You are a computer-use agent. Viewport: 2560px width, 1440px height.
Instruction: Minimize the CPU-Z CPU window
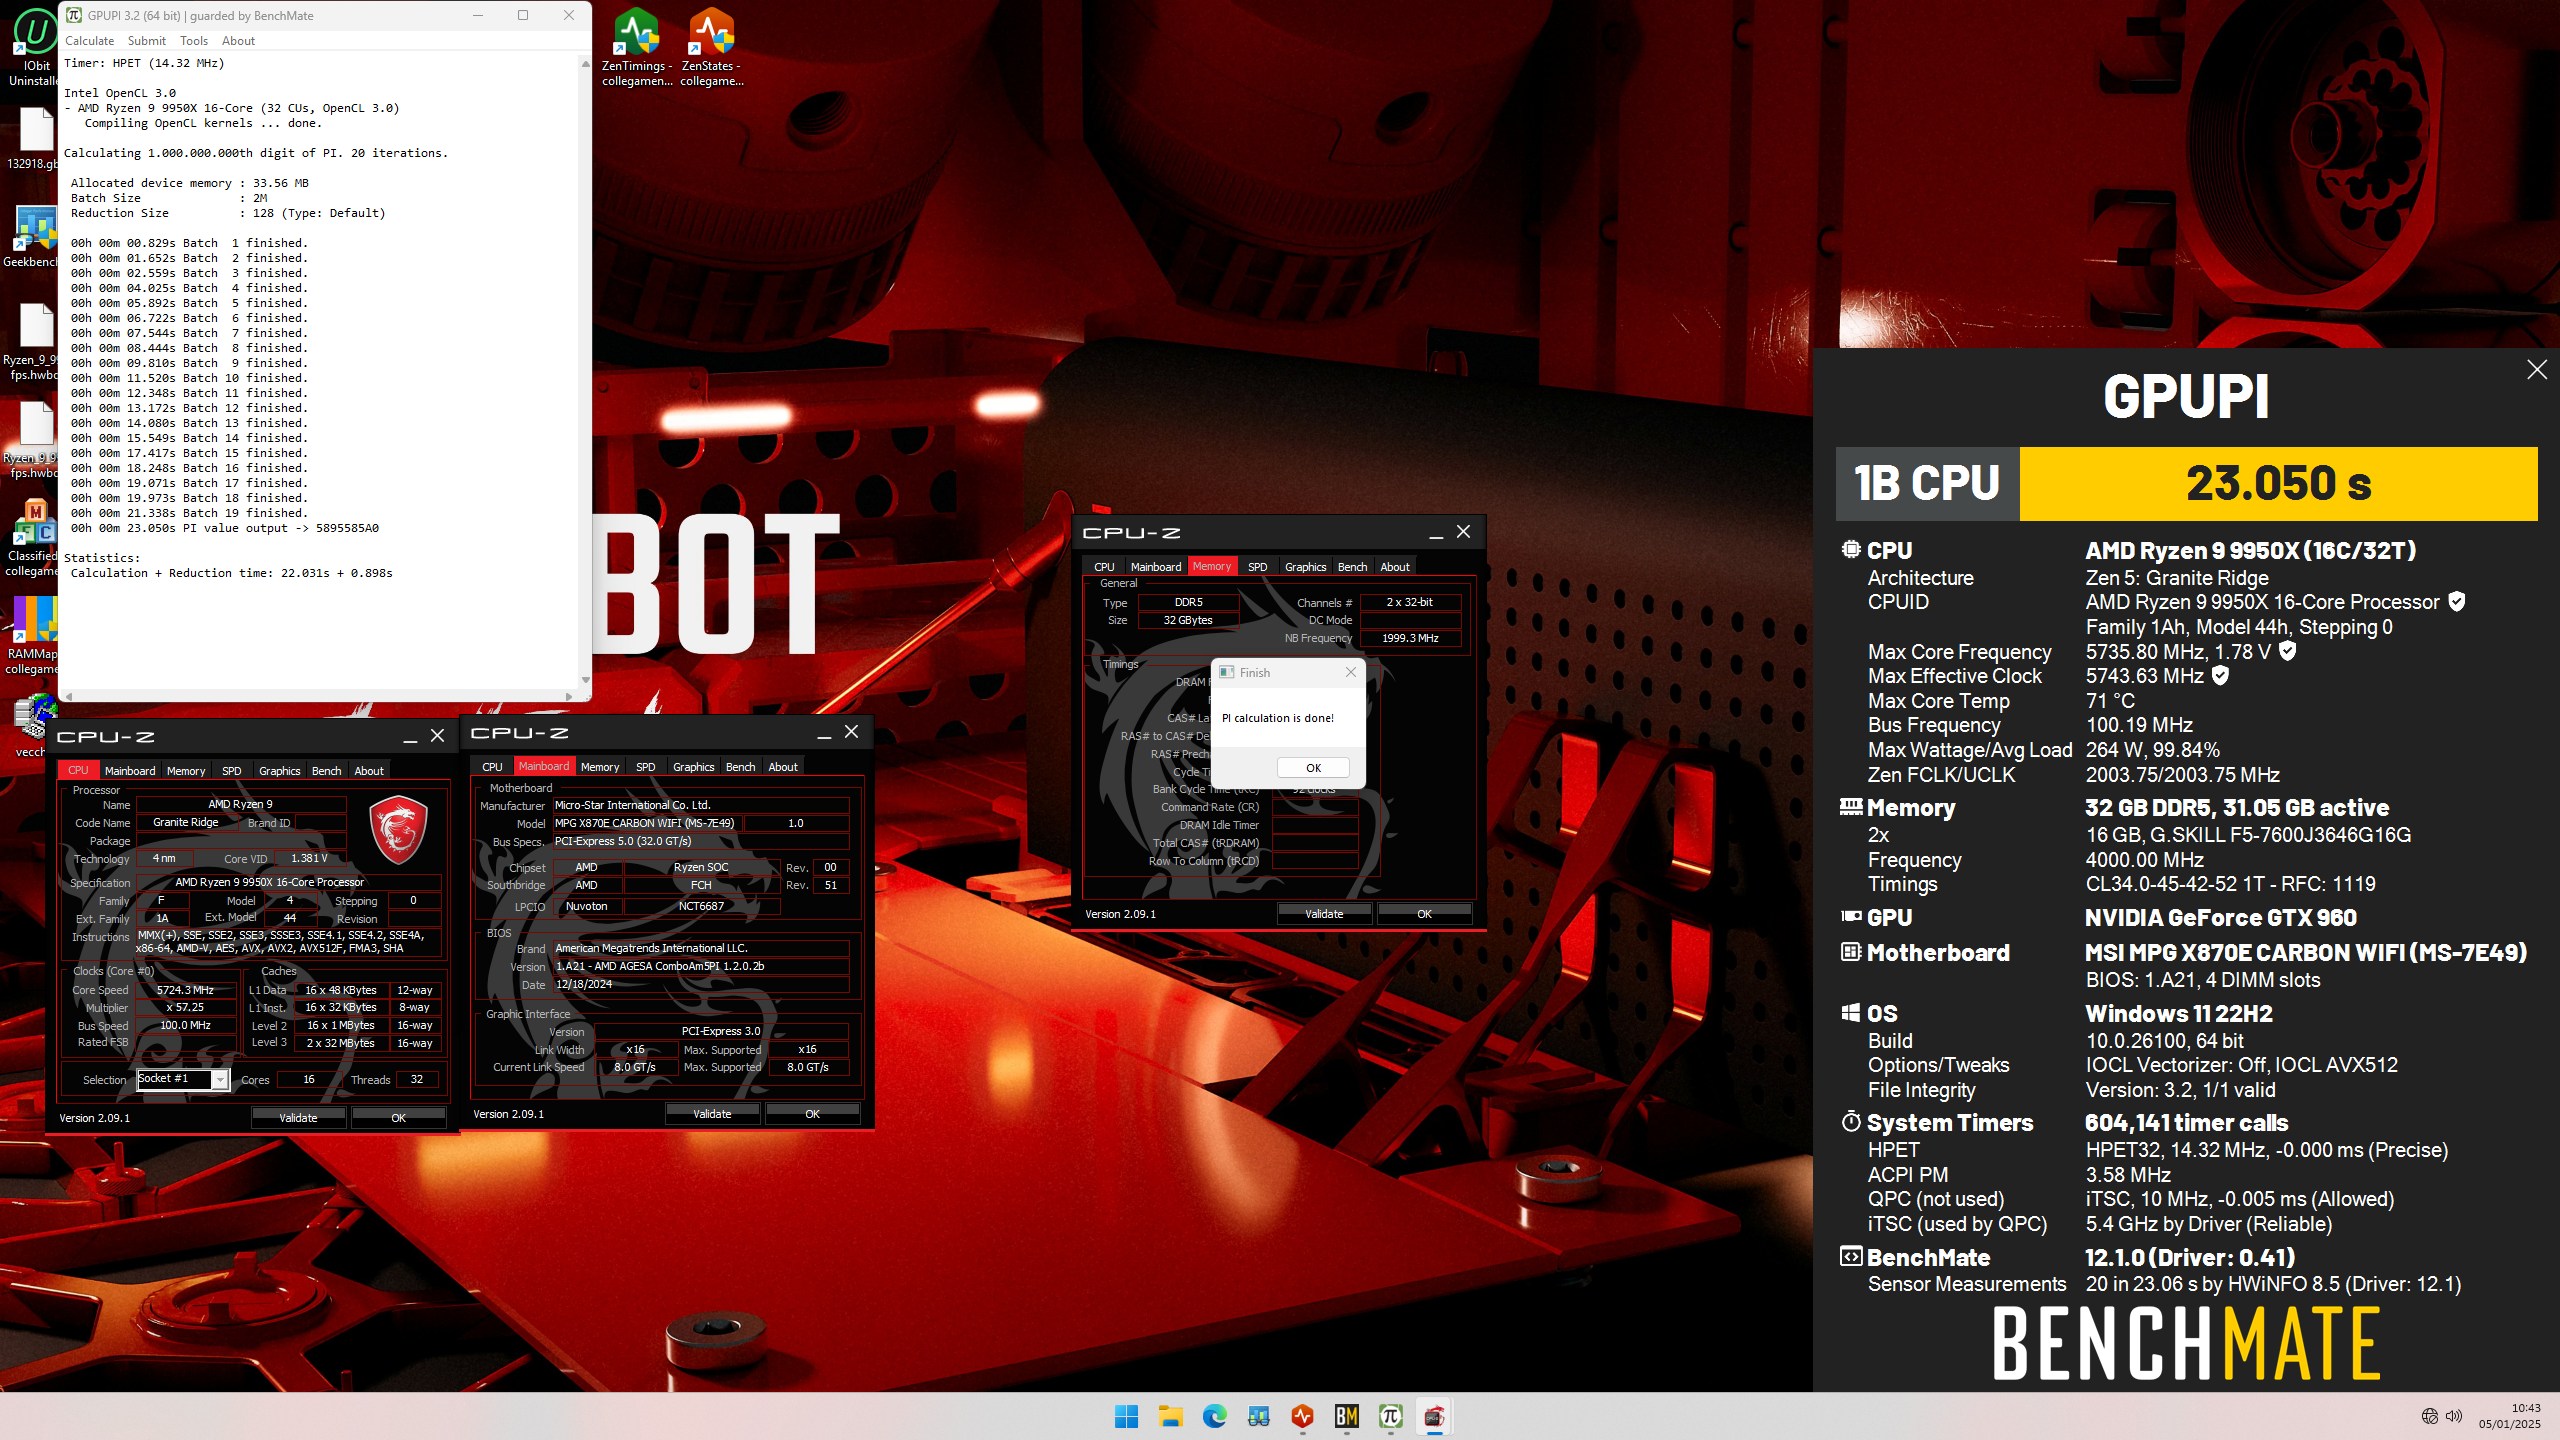click(410, 736)
